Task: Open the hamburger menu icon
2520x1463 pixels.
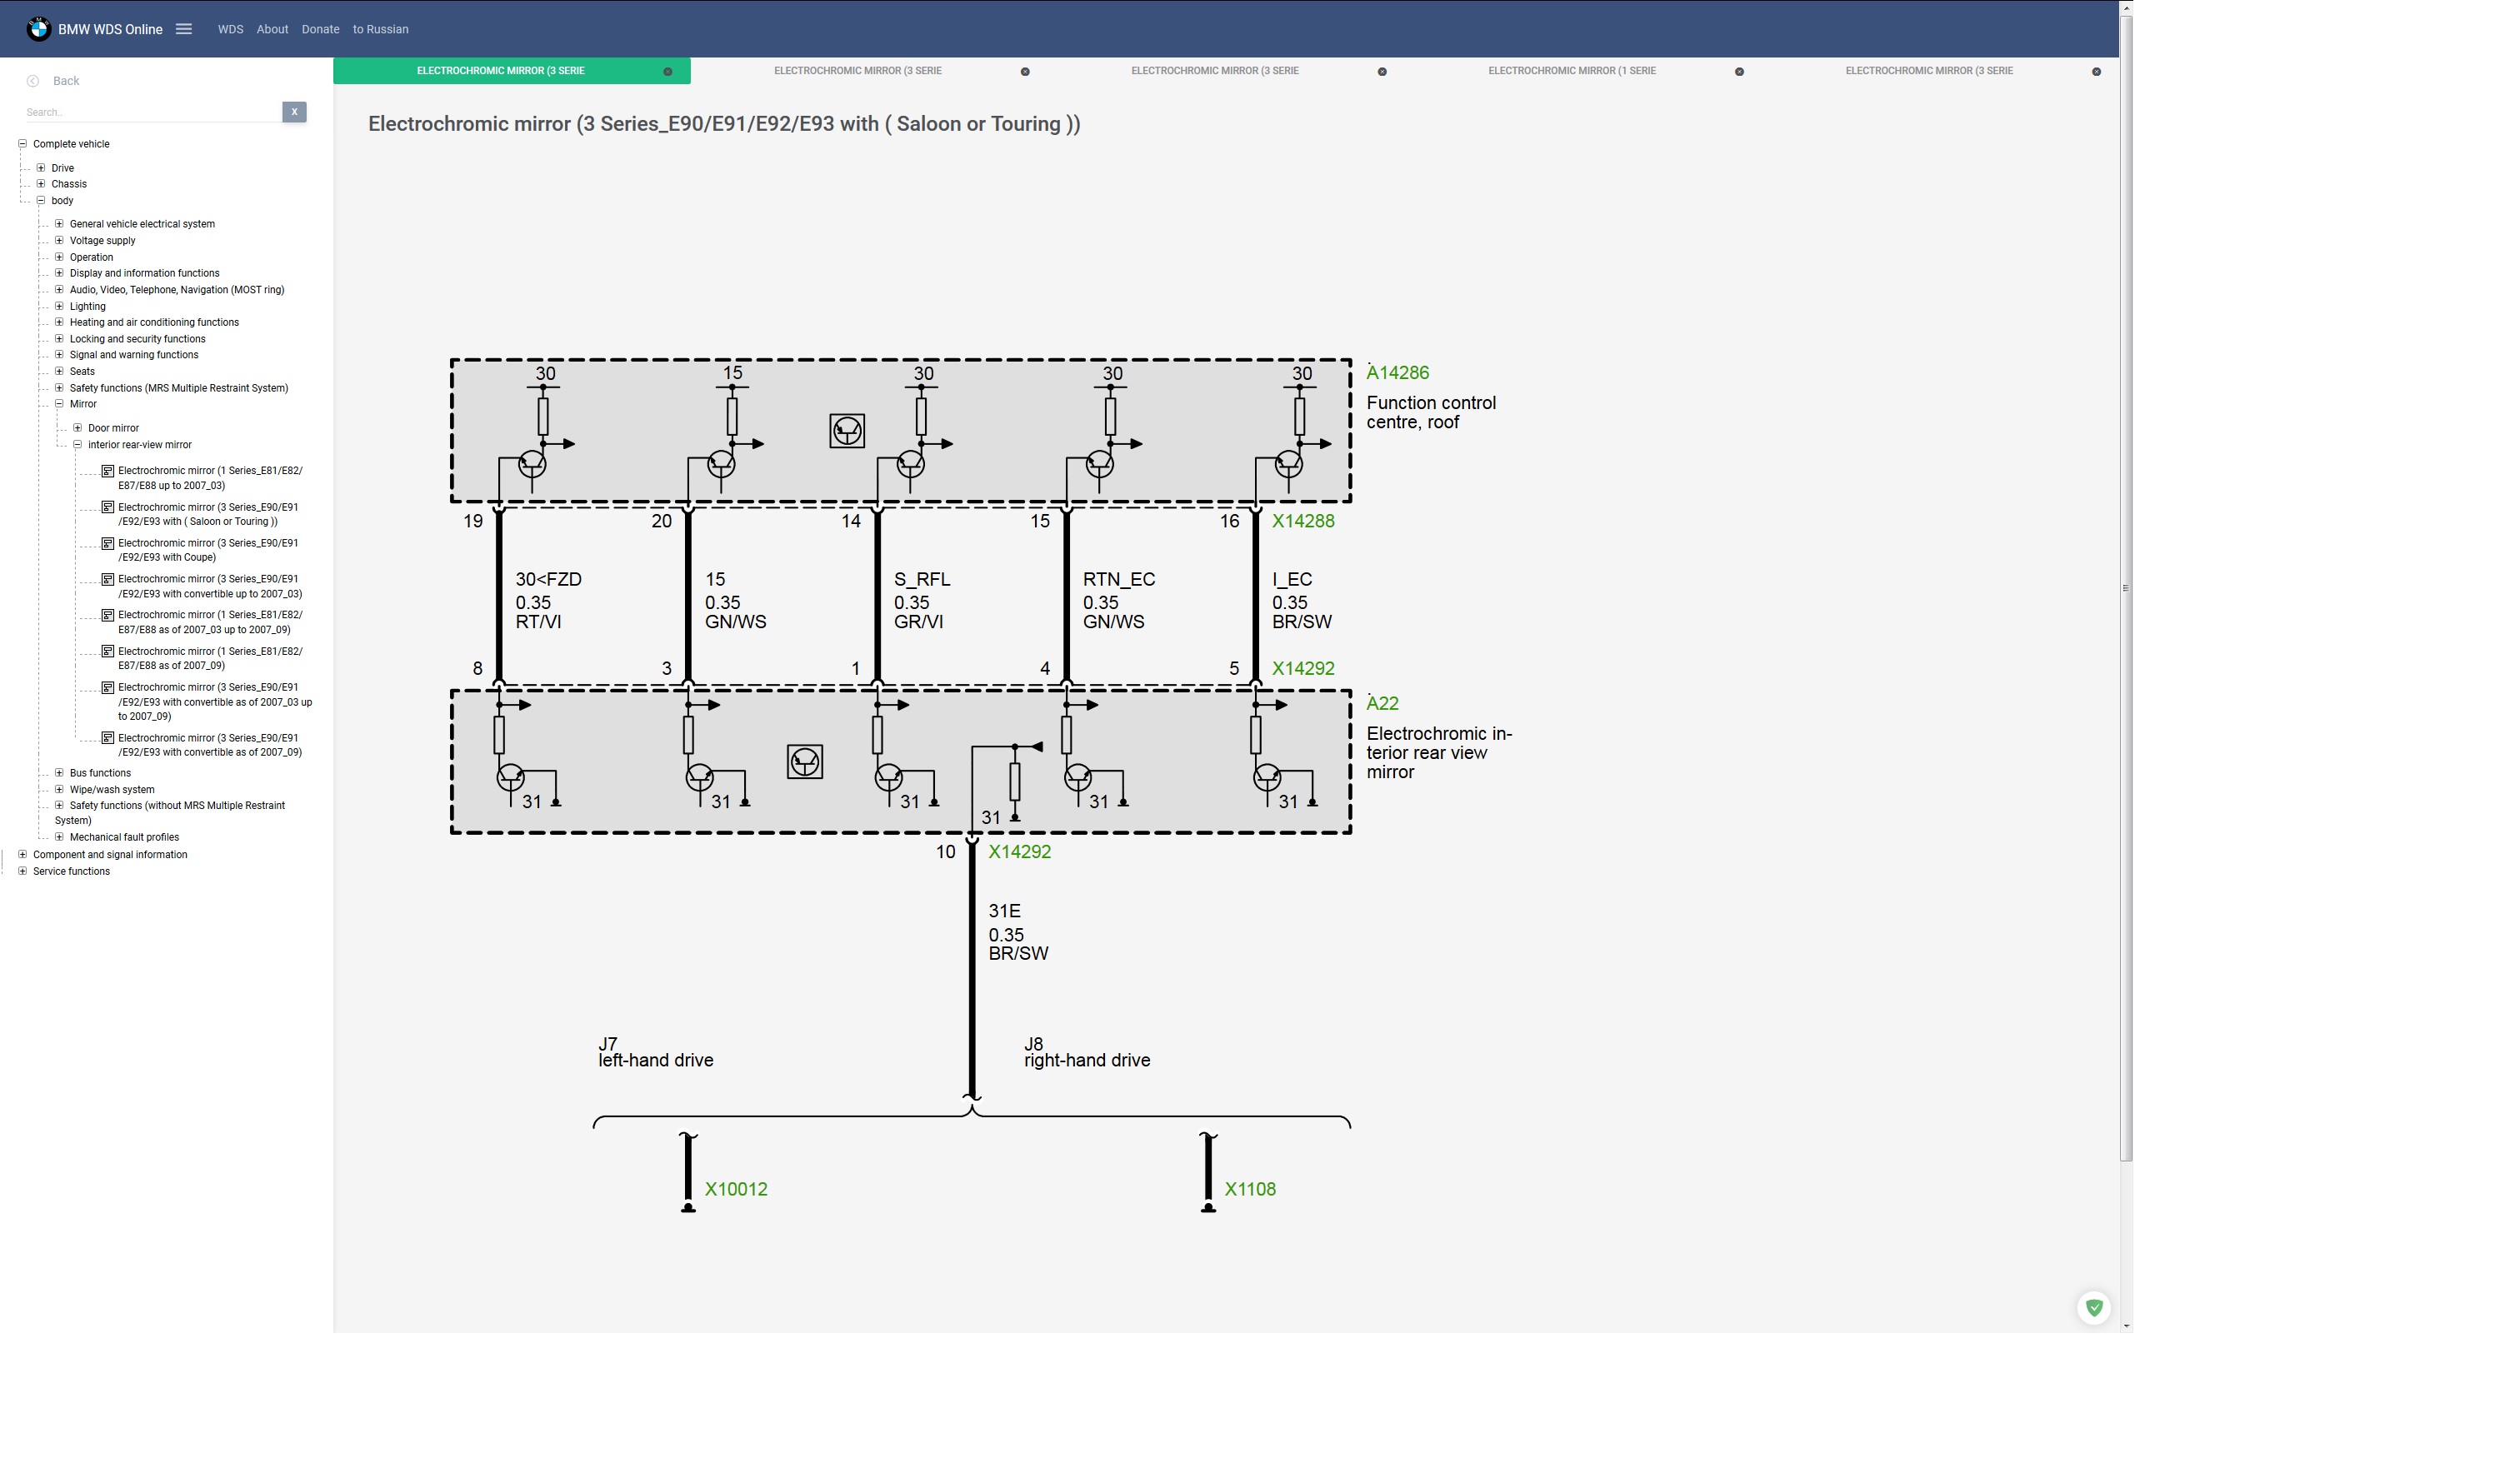Action: [184, 29]
